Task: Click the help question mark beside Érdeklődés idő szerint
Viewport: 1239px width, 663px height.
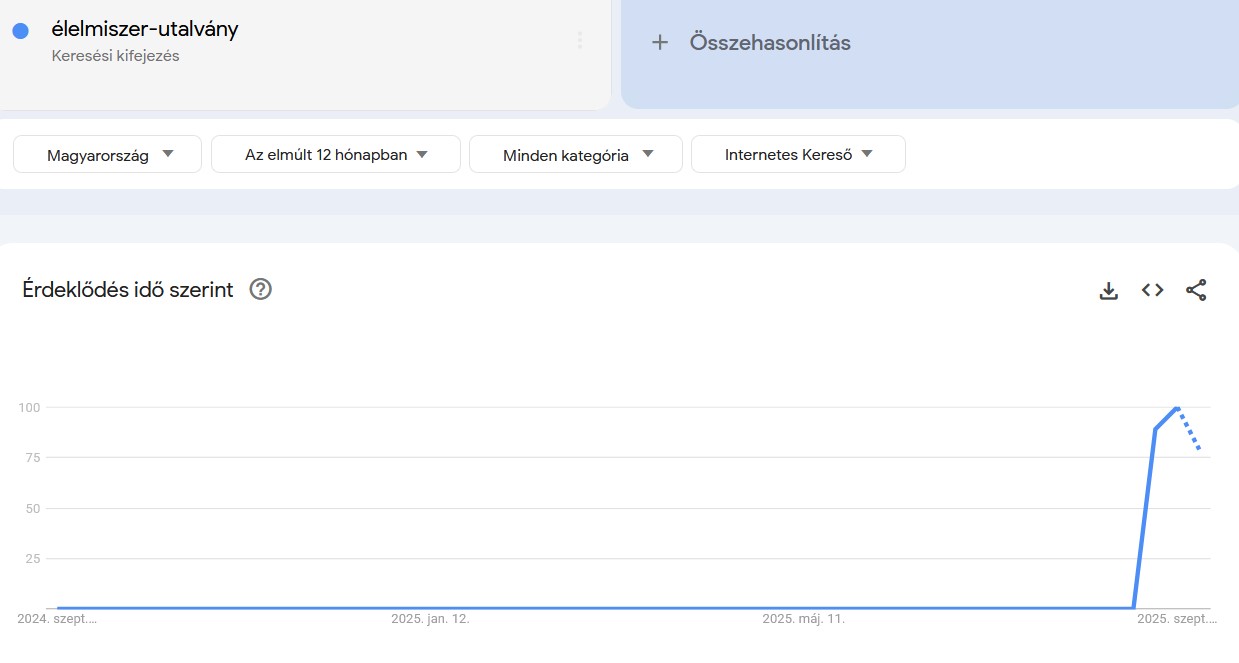Action: pyautogui.click(x=259, y=289)
